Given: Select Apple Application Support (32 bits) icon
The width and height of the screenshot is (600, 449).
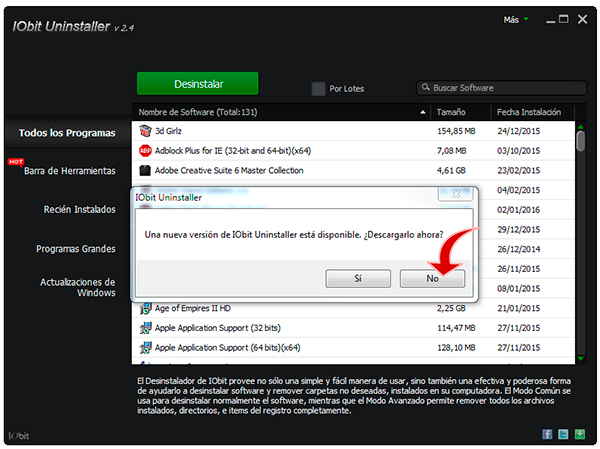Looking at the screenshot, I should coord(145,328).
